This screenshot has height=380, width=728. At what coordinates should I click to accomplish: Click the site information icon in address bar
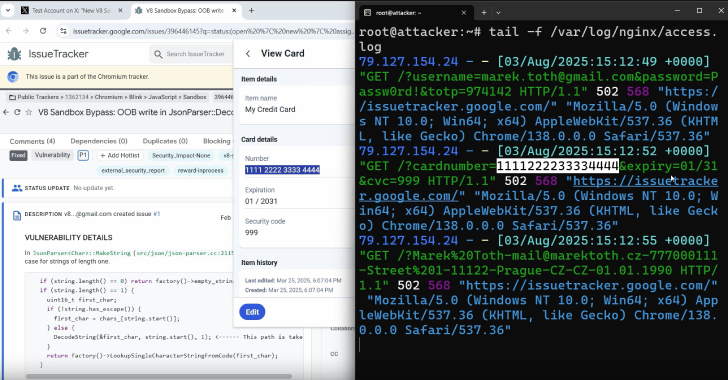(63, 31)
